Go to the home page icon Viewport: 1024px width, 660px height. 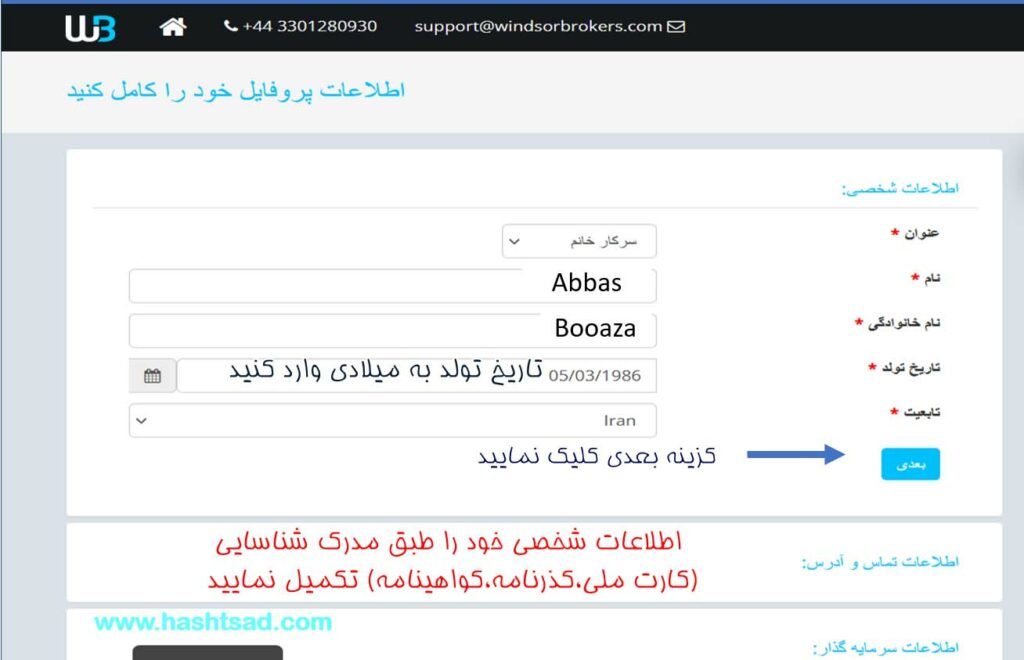pos(173,27)
